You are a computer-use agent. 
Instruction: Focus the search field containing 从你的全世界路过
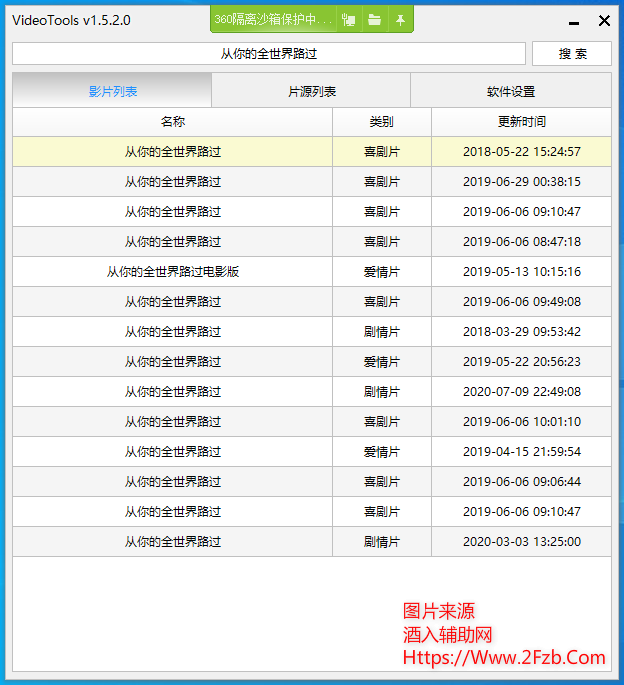[268, 53]
